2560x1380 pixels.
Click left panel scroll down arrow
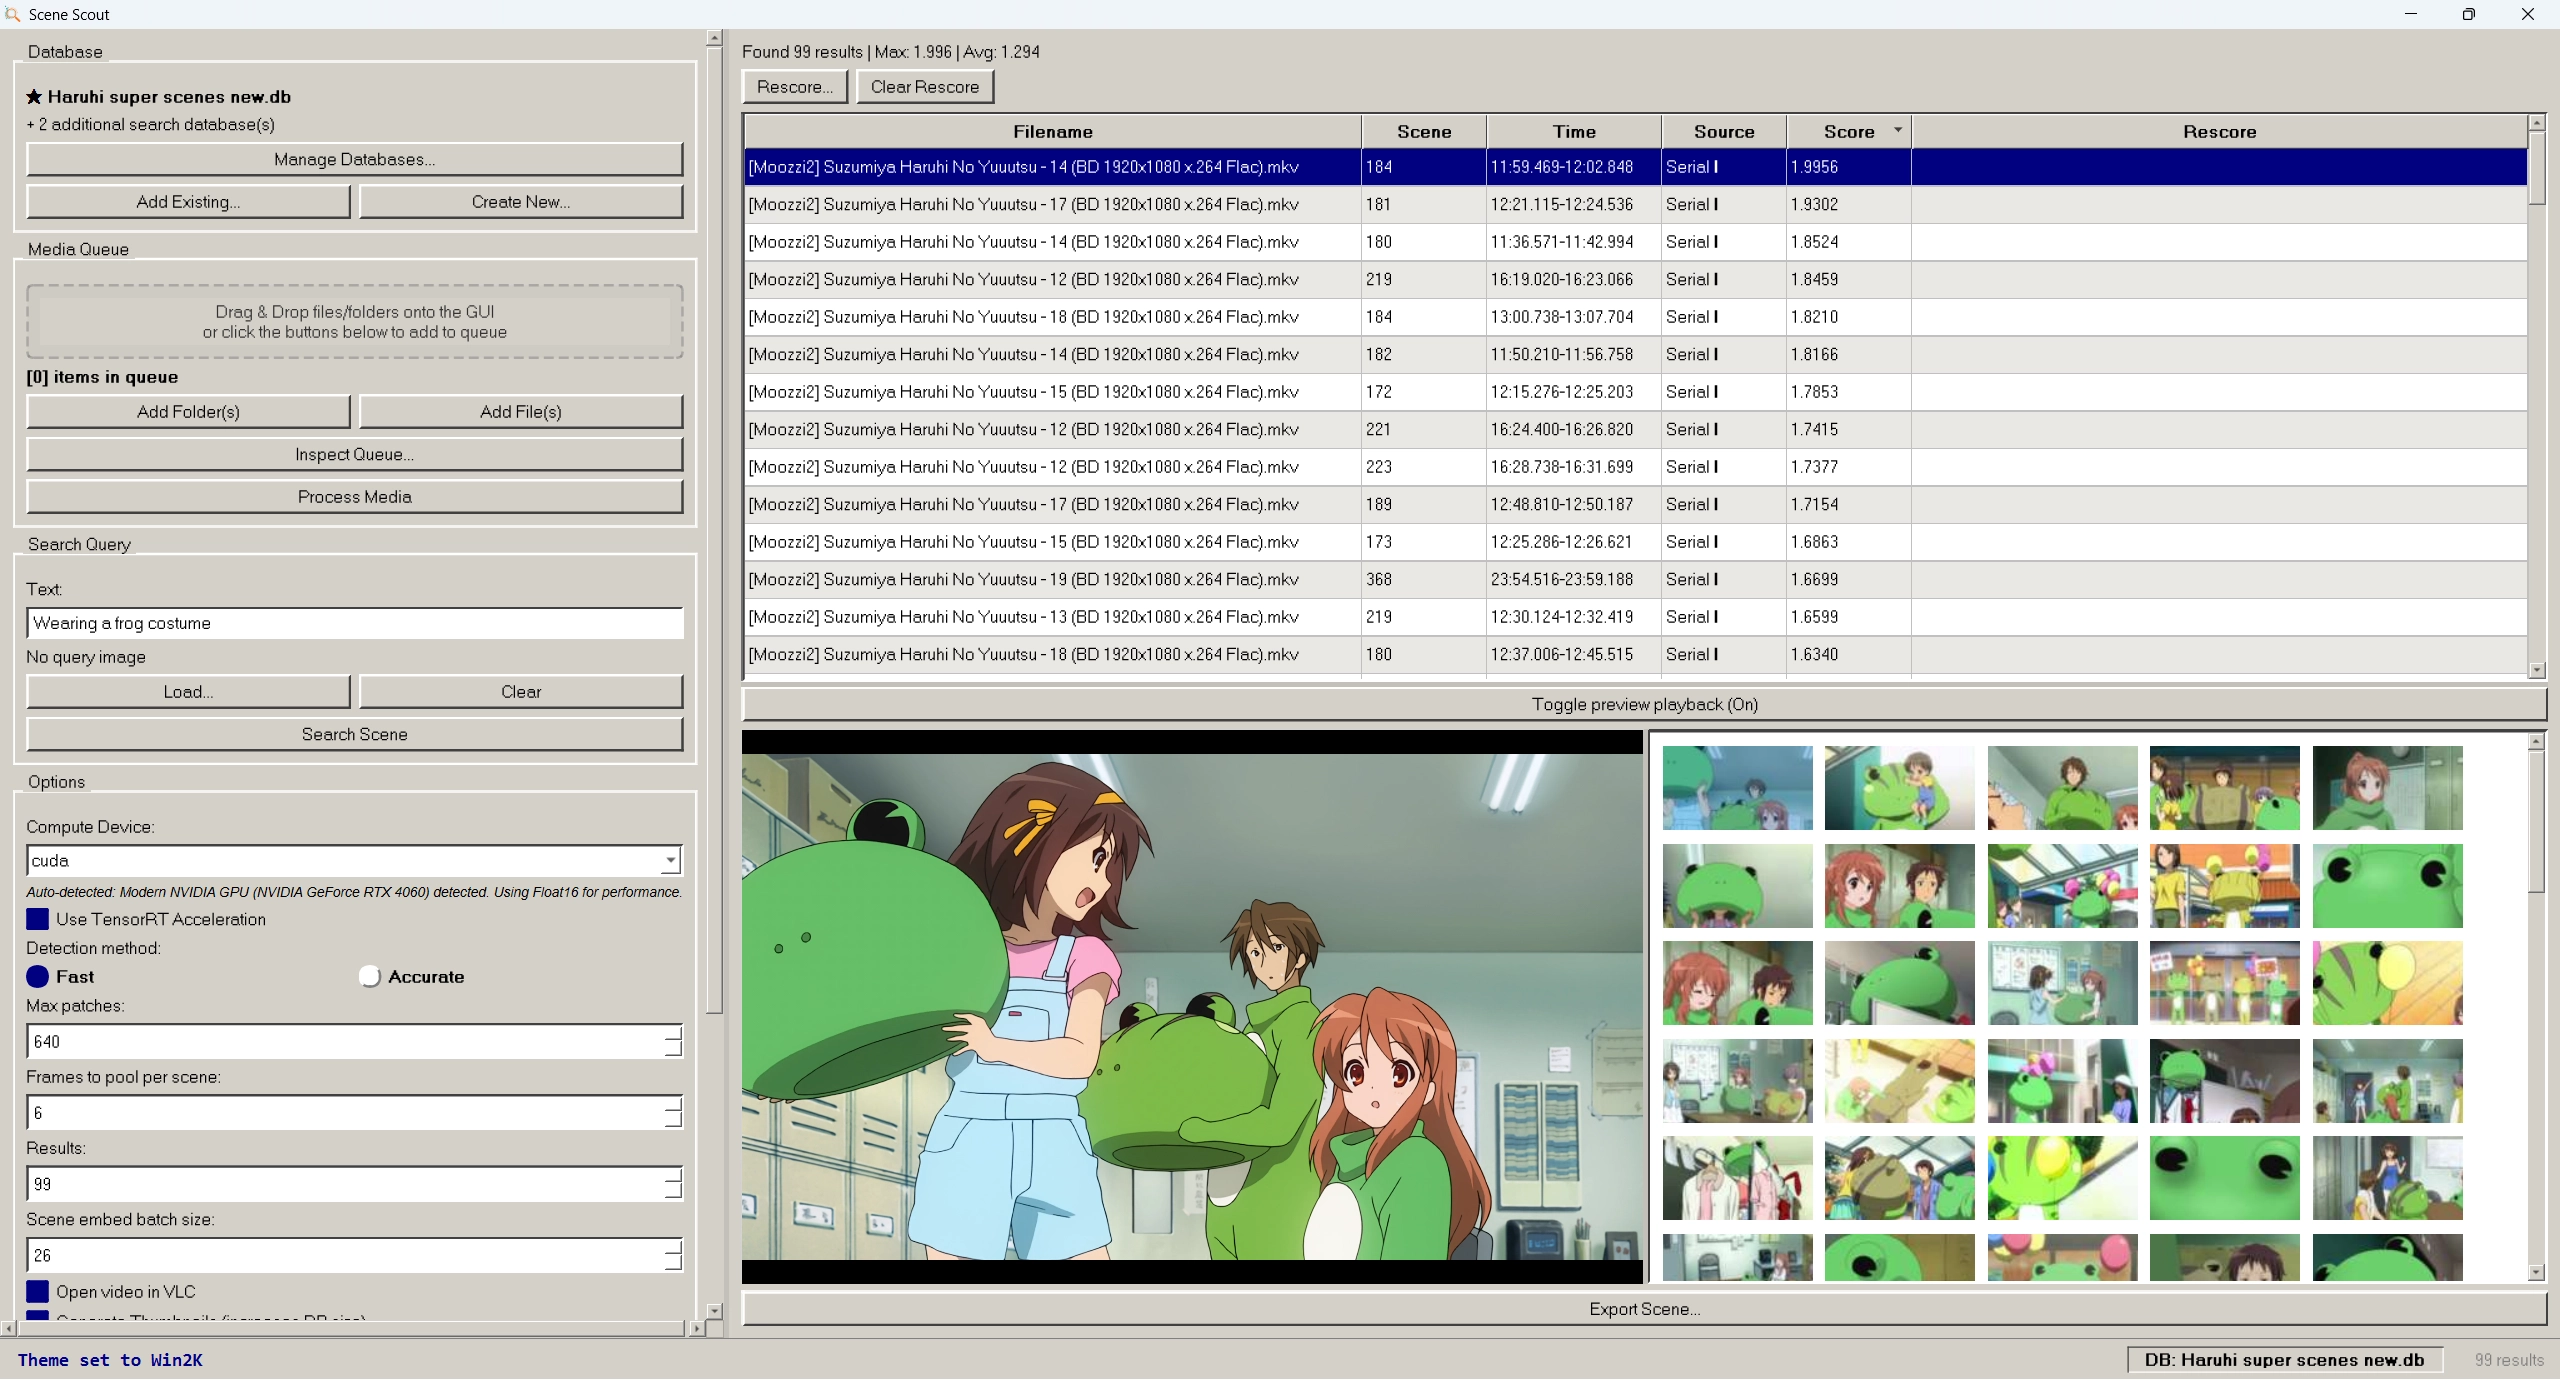(714, 1310)
